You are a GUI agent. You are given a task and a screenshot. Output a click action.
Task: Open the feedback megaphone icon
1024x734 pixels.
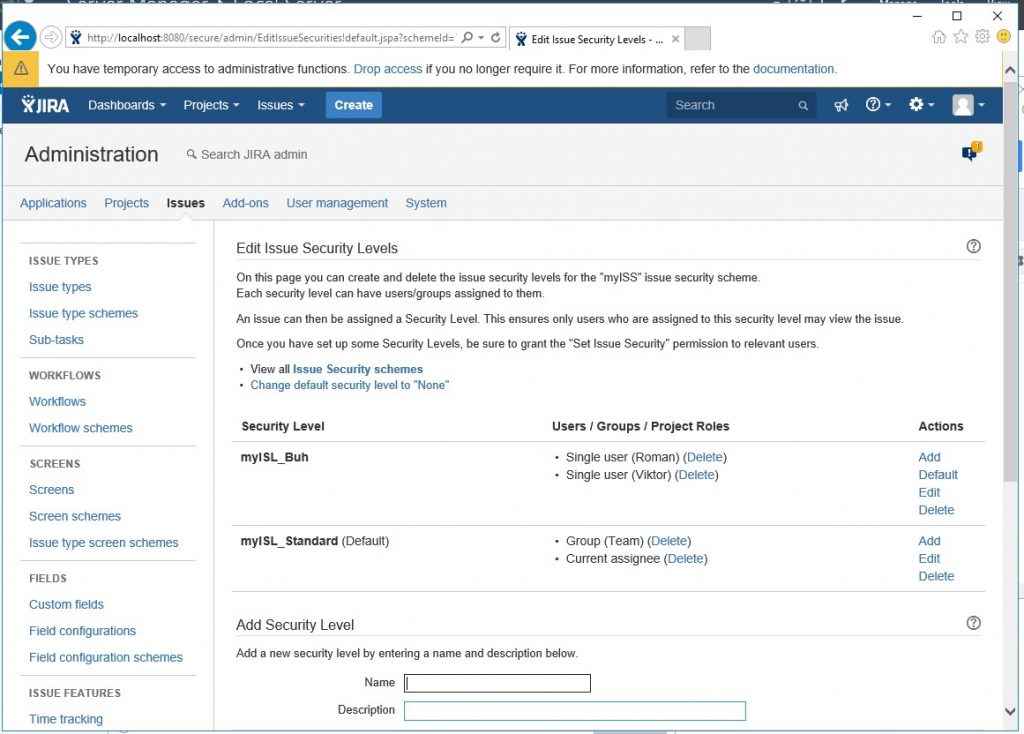point(841,105)
